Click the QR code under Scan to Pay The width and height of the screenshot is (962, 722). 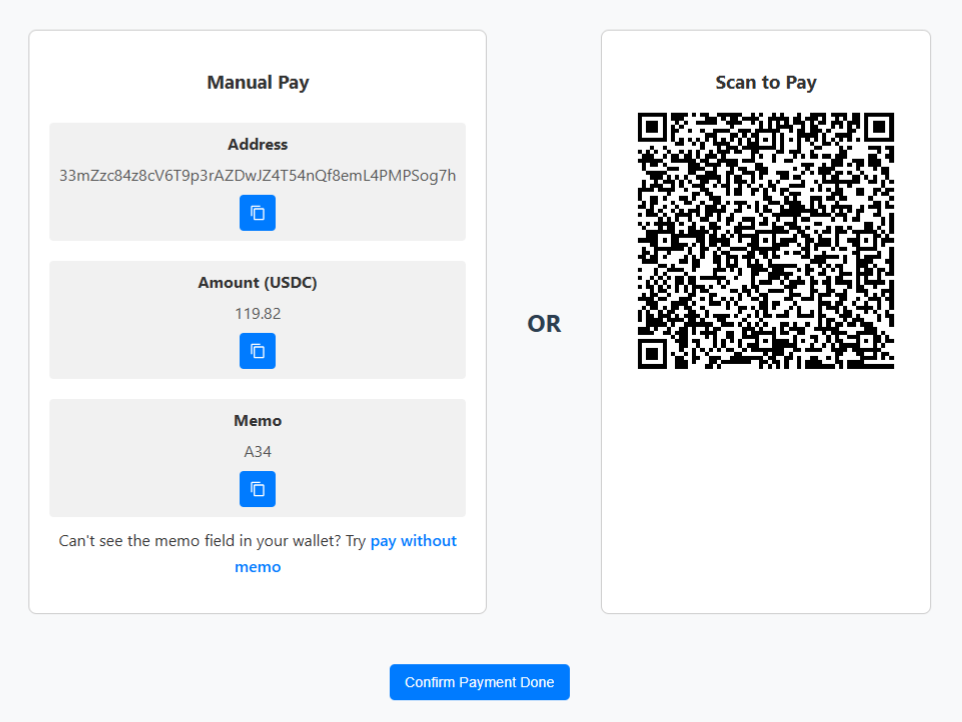(765, 240)
